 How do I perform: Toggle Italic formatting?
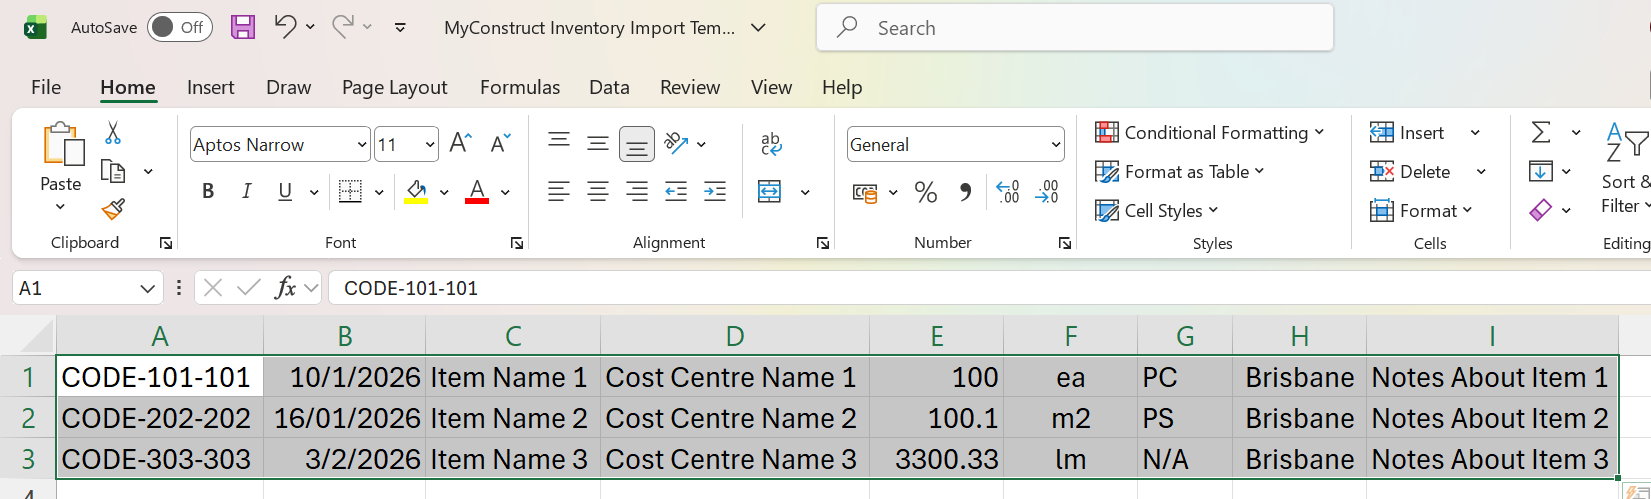click(246, 192)
